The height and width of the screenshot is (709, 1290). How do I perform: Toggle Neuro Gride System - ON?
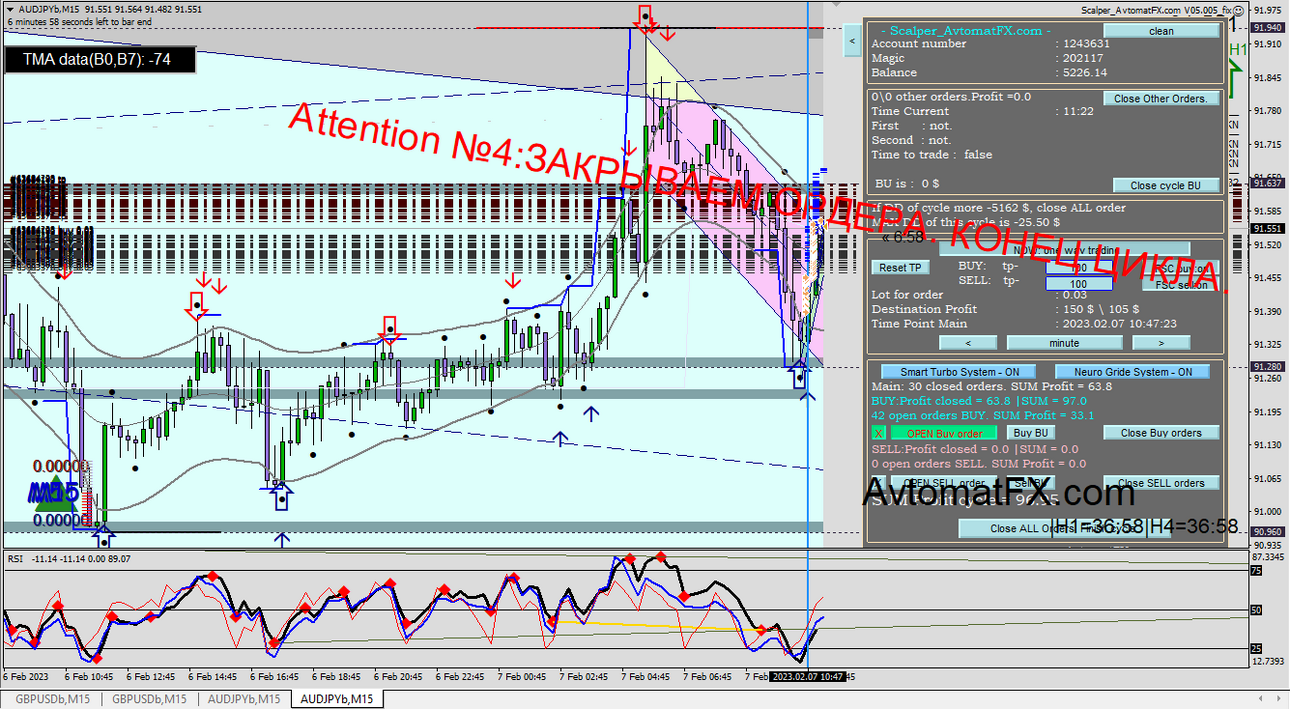1132,371
